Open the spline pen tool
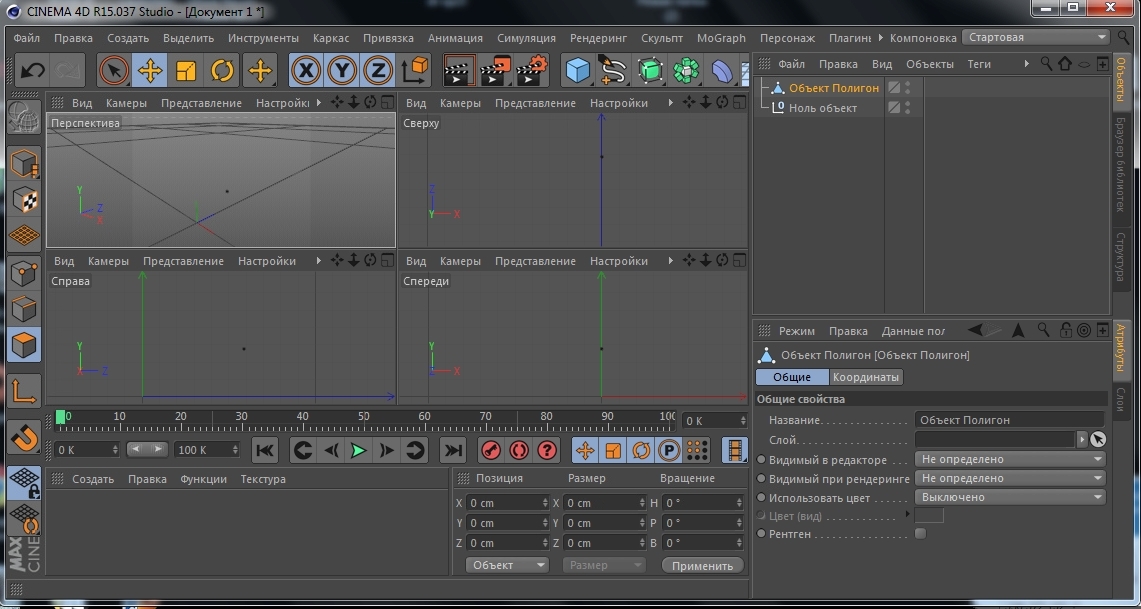This screenshot has height=609, width=1141. 614,71
